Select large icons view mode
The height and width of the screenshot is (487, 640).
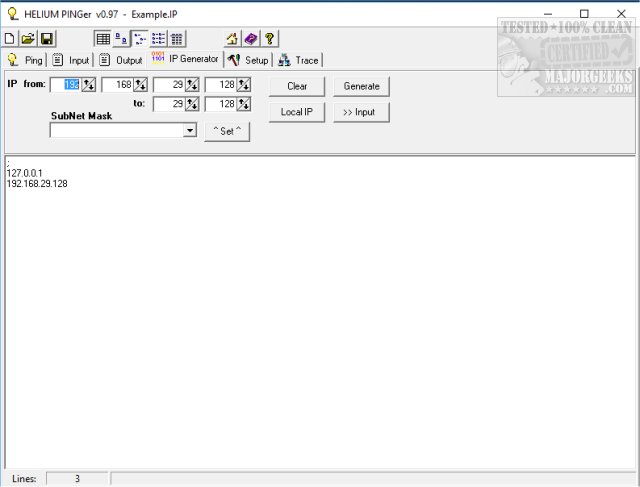pyautogui.click(x=121, y=39)
